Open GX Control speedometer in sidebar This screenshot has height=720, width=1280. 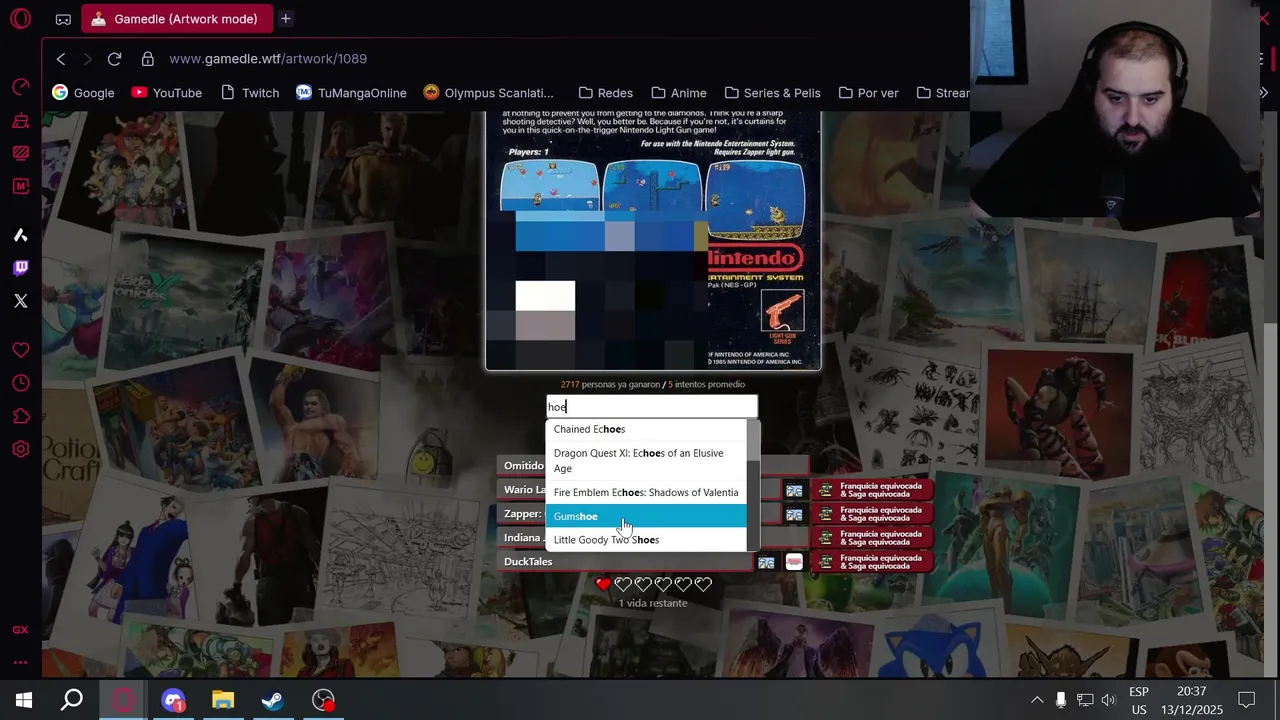tap(20, 88)
